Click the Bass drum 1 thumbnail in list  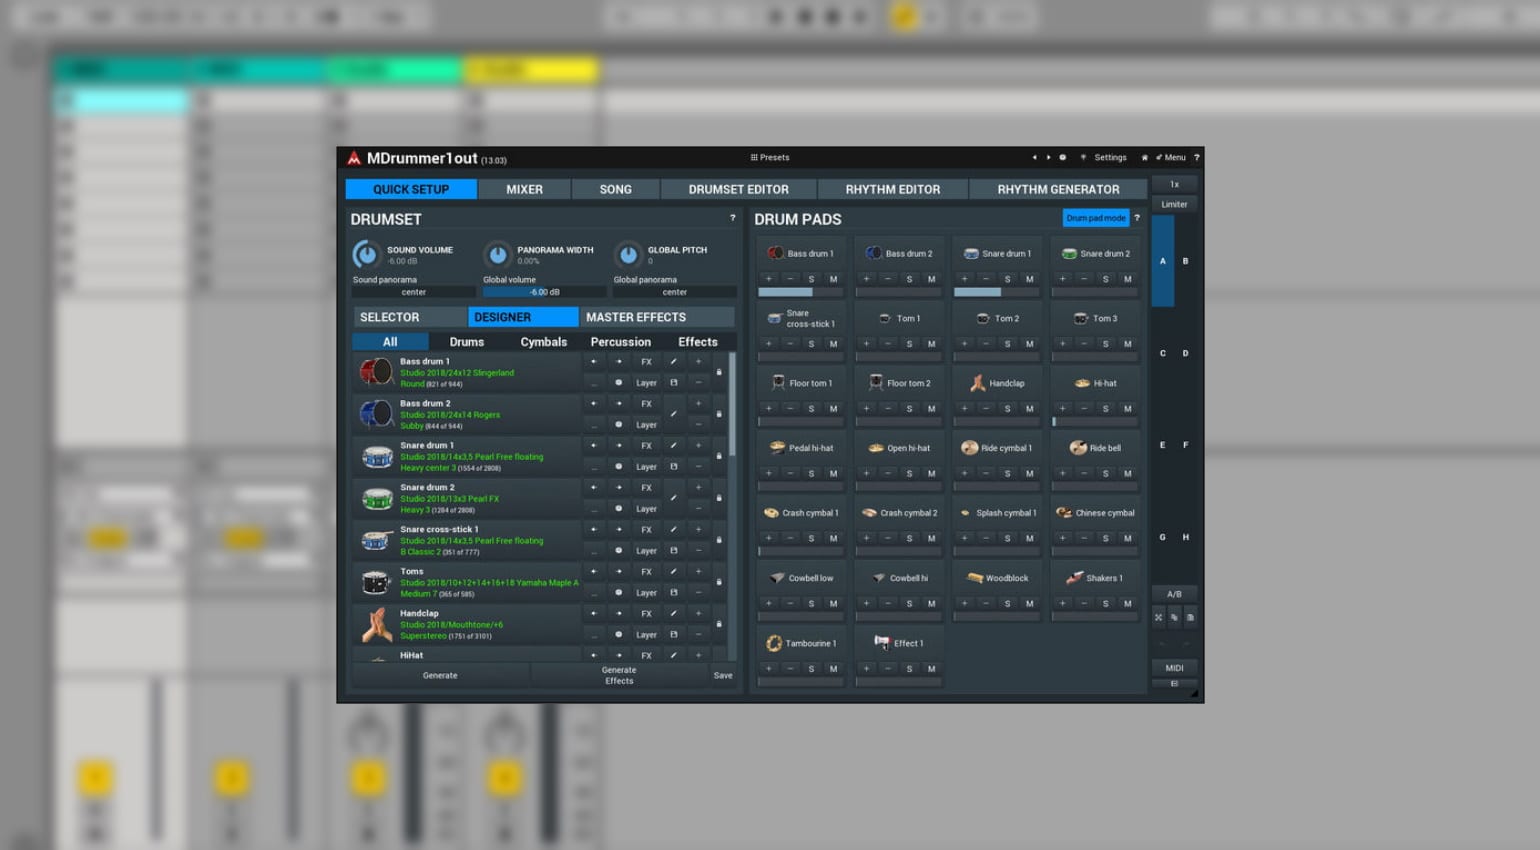[x=376, y=372]
